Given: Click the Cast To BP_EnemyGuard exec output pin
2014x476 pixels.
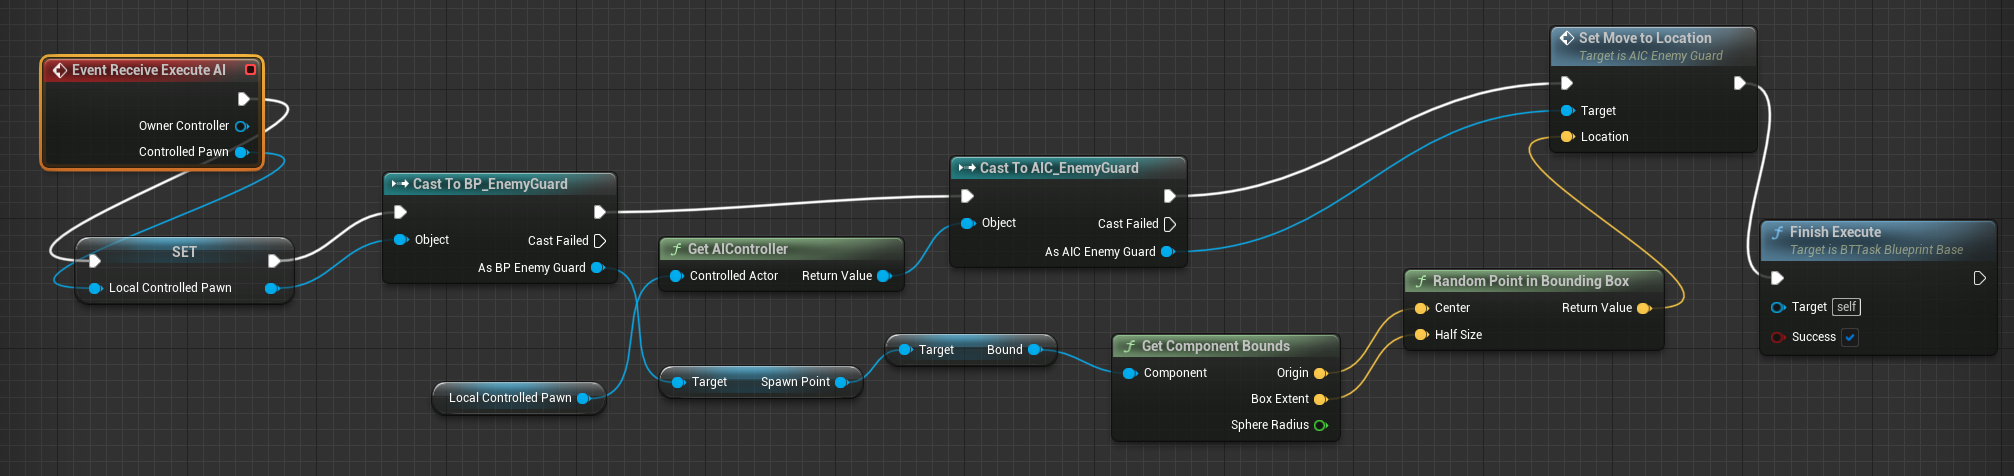Looking at the screenshot, I should (x=599, y=212).
